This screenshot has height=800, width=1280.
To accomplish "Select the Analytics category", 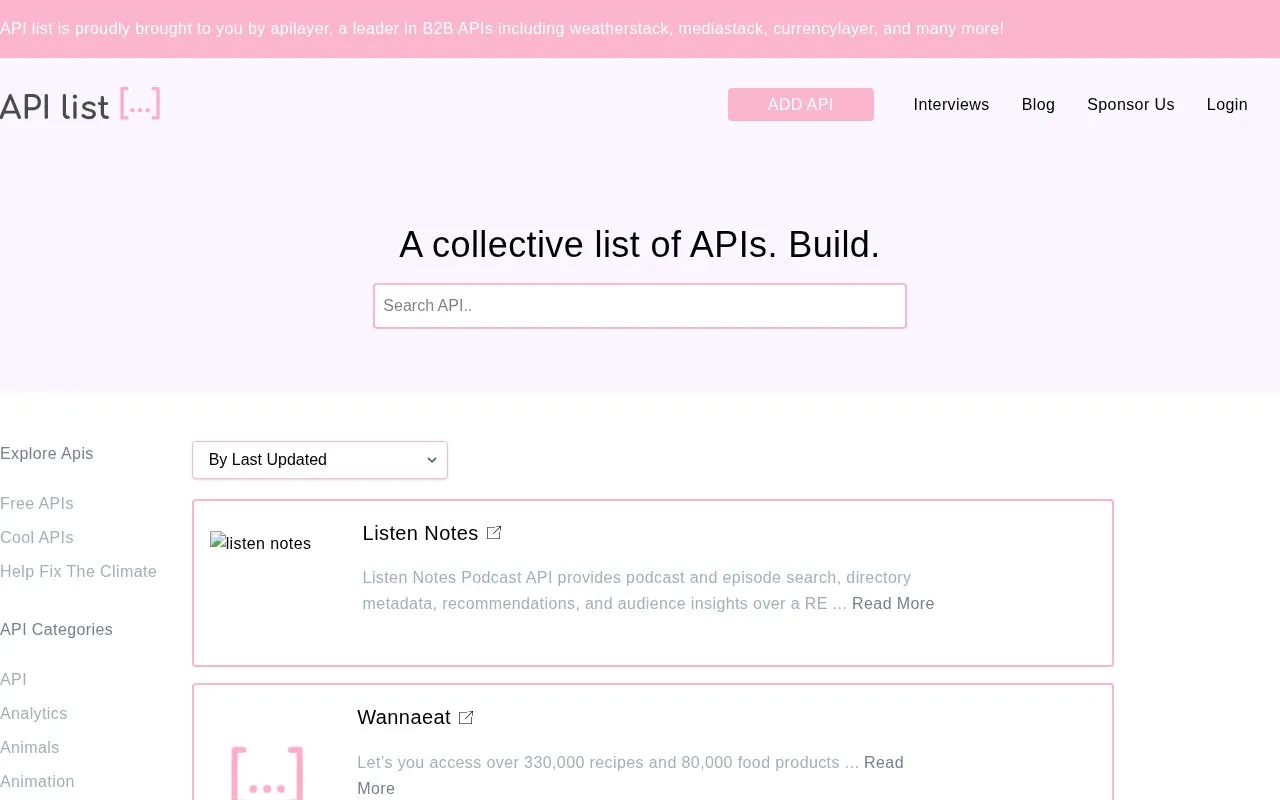I will (x=34, y=713).
